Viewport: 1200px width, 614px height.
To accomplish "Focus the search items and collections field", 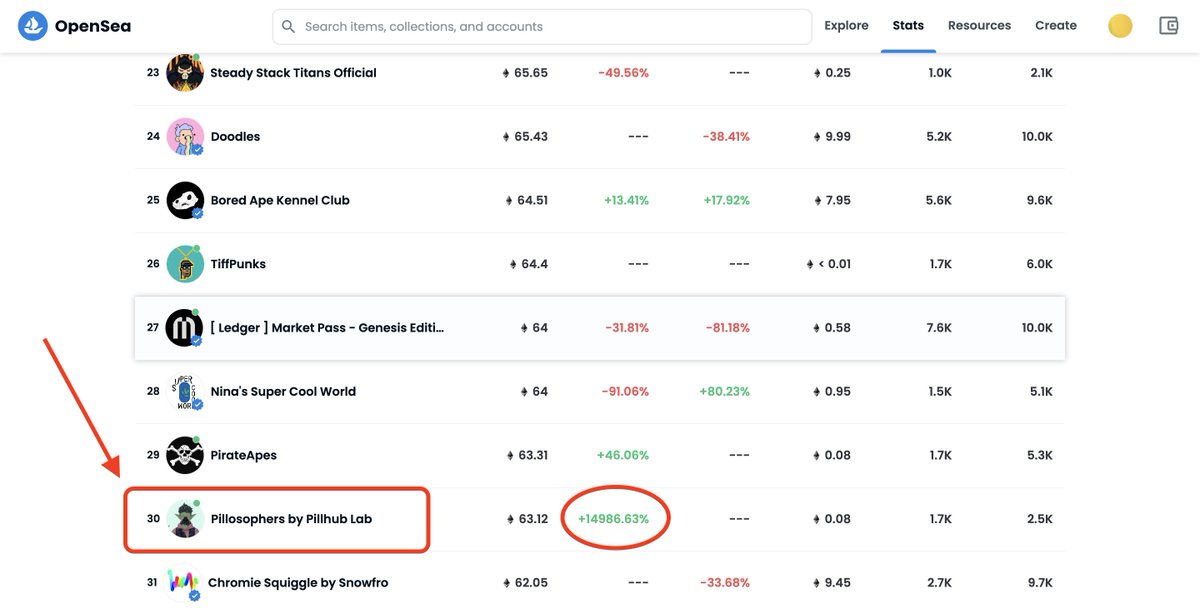I will point(542,27).
